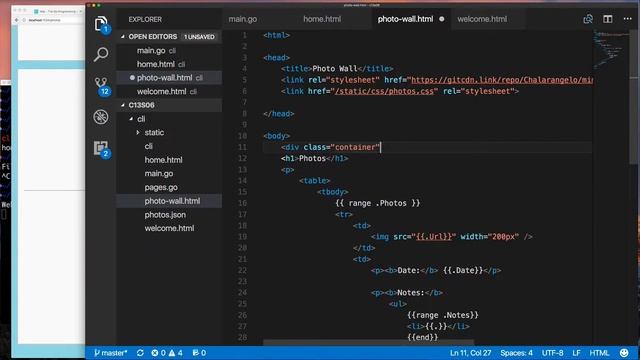The width and height of the screenshot is (640, 360).
Task: Click the open changes icon in editor title
Action: tap(588, 19)
